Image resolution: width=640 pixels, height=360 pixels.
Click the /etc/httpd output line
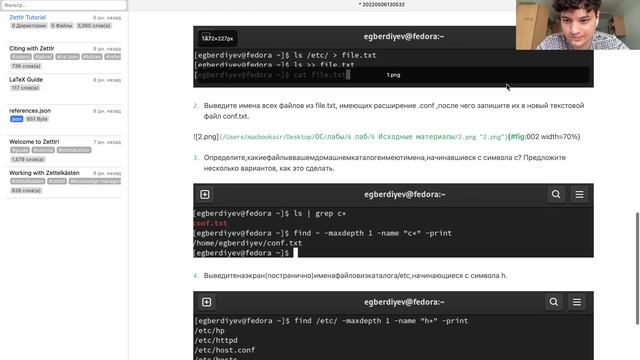(216, 340)
